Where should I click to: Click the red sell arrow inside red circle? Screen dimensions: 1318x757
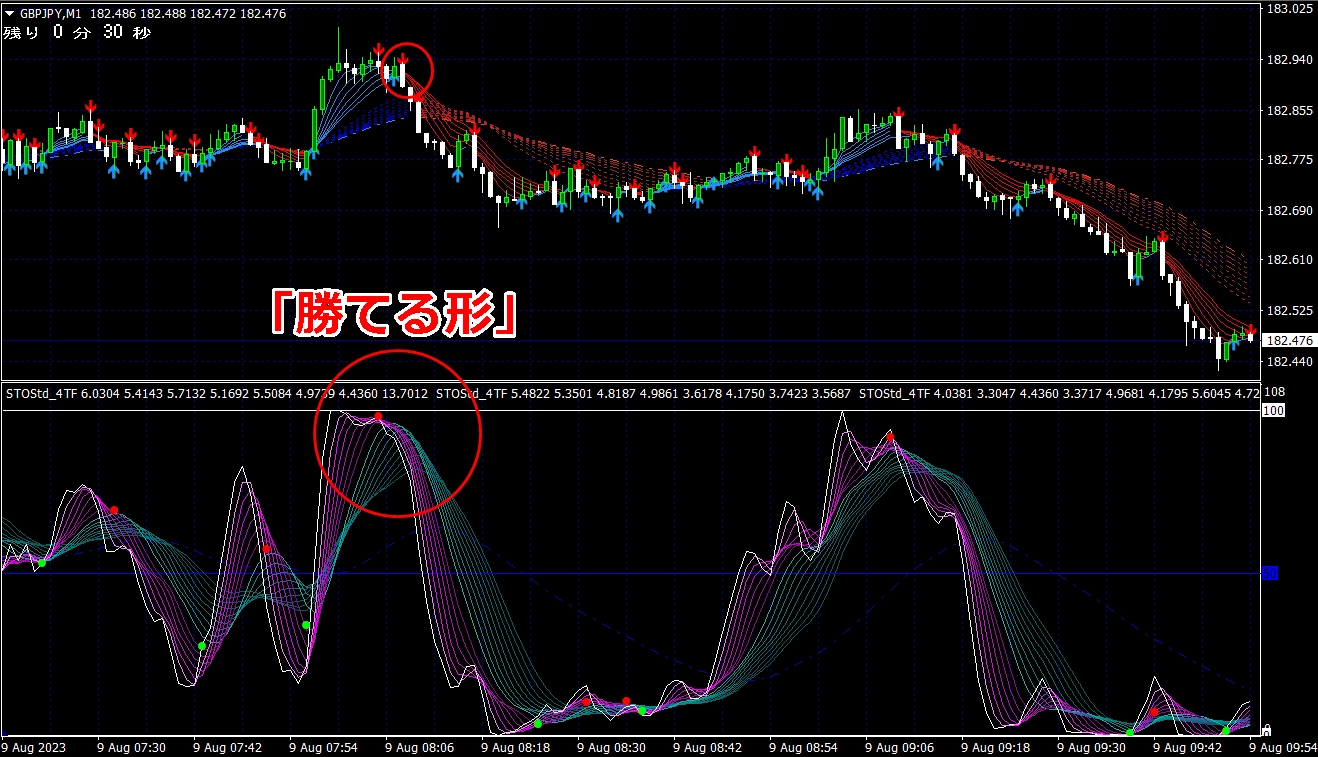click(401, 62)
